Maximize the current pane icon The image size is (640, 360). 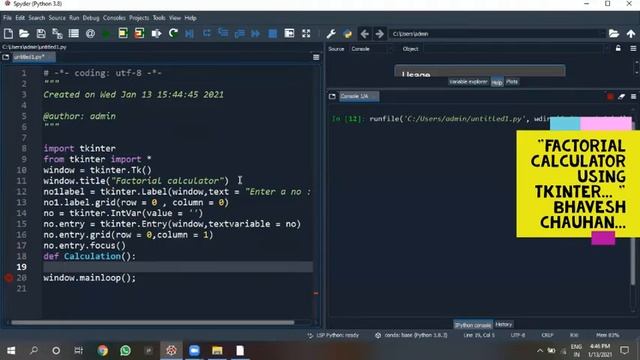(289, 33)
